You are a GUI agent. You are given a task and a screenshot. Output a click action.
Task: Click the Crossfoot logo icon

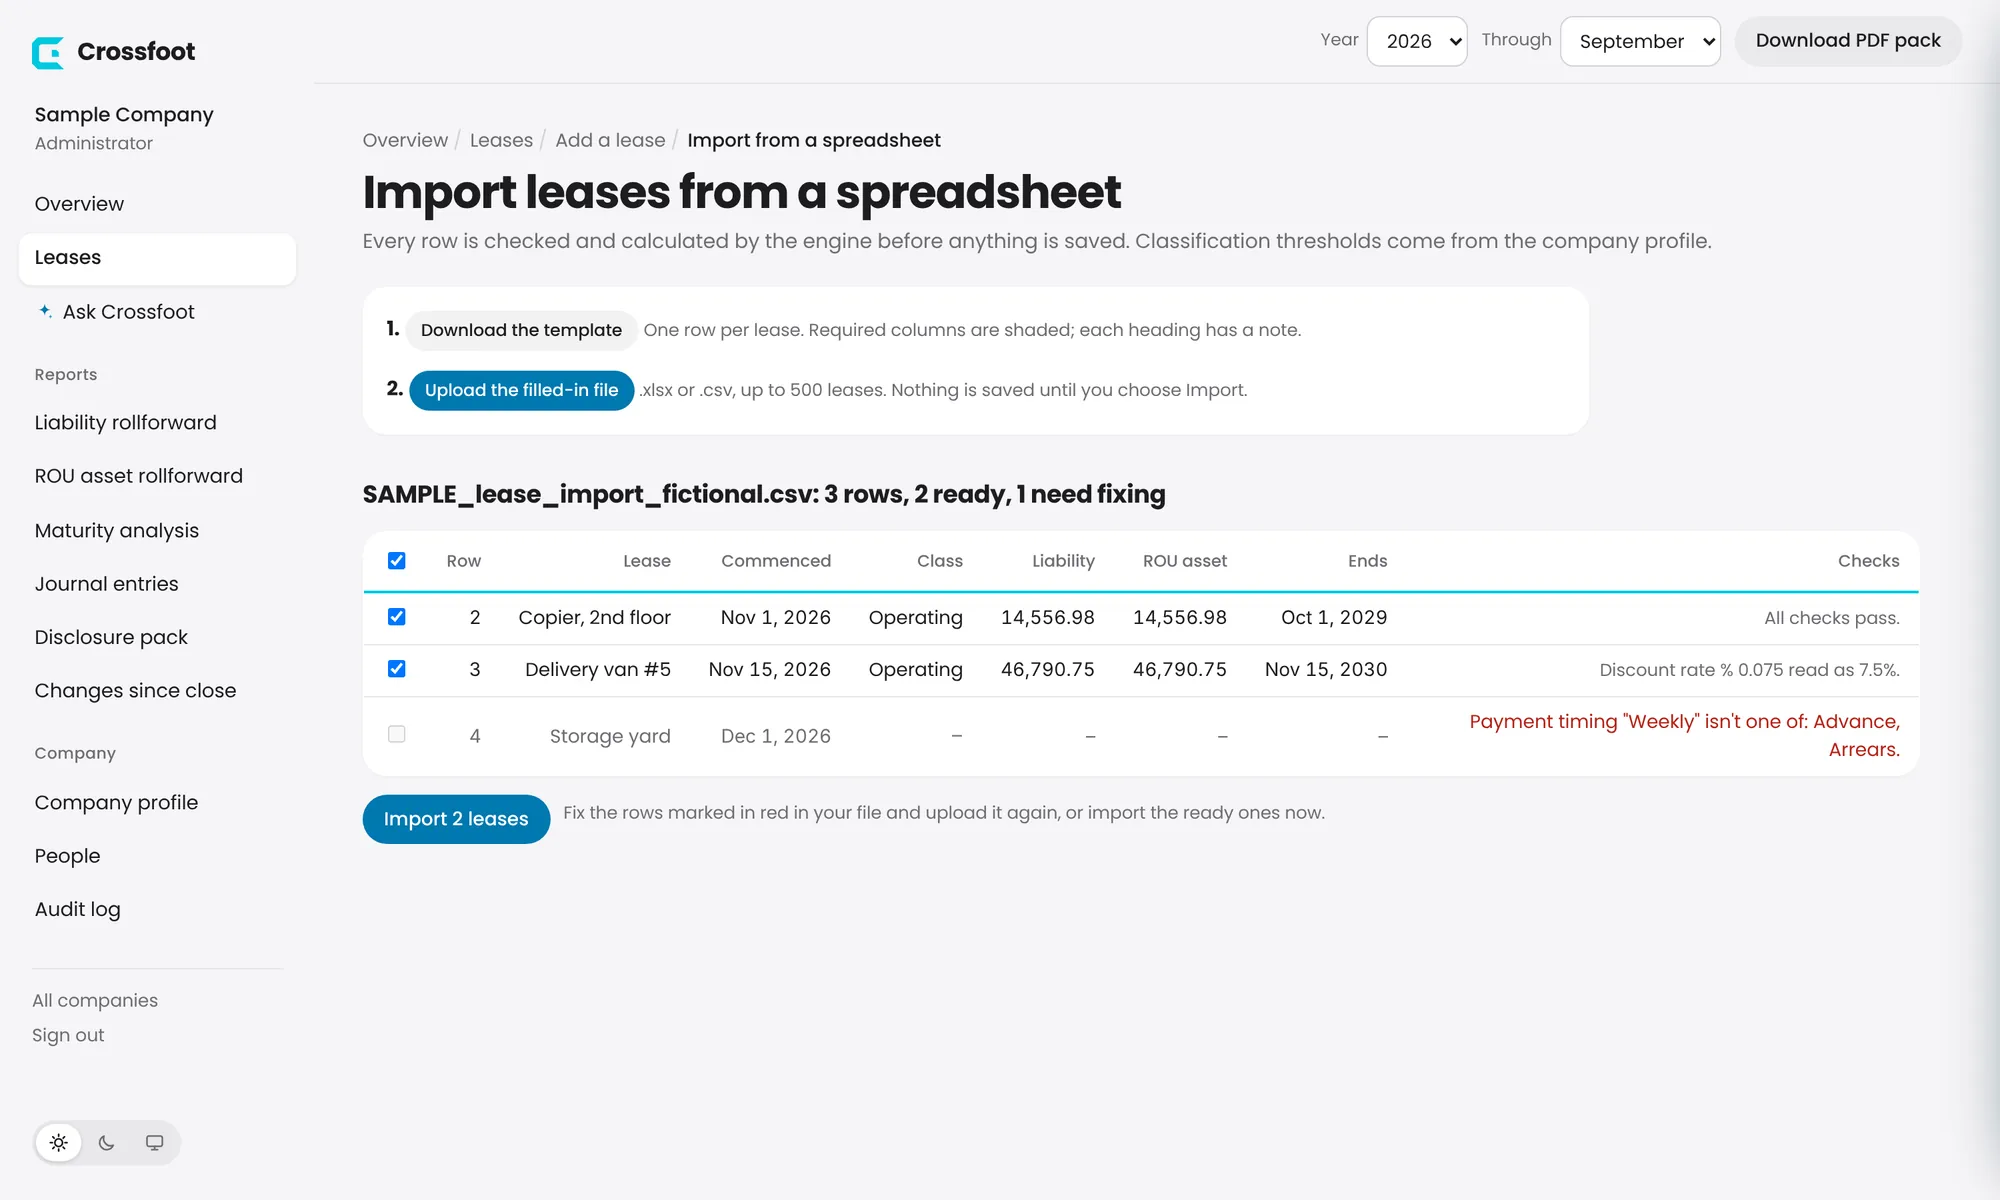[x=47, y=52]
